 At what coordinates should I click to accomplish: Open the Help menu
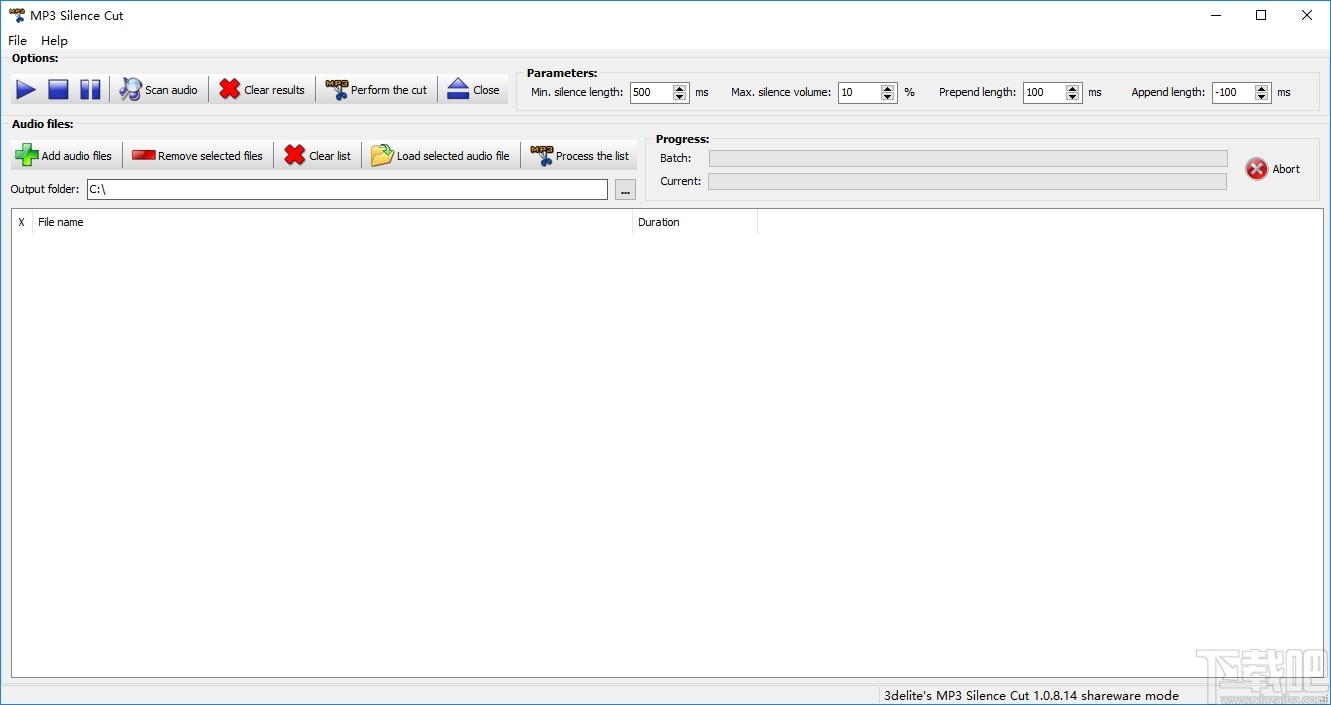click(x=54, y=41)
